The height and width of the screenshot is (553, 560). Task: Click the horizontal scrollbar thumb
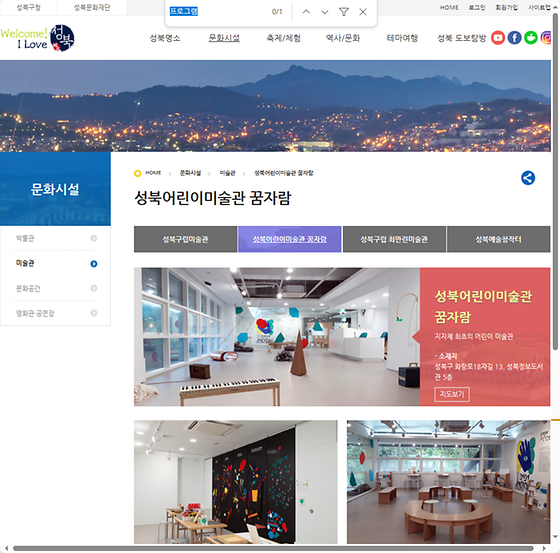click(x=273, y=548)
